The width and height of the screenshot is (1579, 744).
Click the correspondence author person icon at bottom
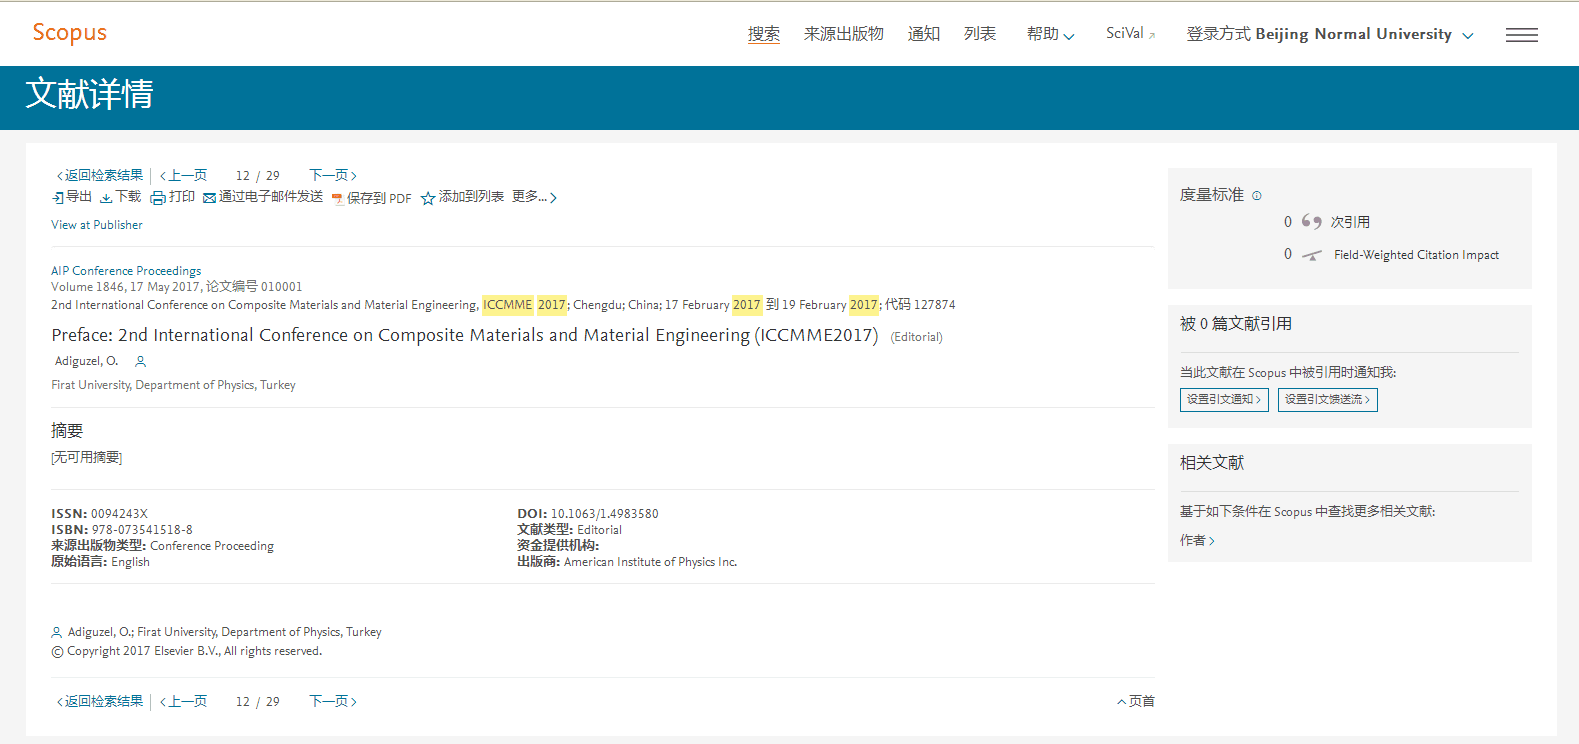pyautogui.click(x=57, y=632)
